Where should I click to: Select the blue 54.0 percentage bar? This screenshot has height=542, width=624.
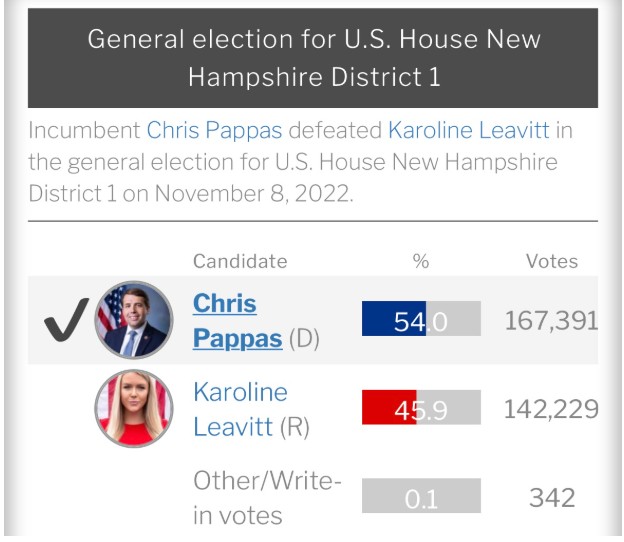[421, 319]
